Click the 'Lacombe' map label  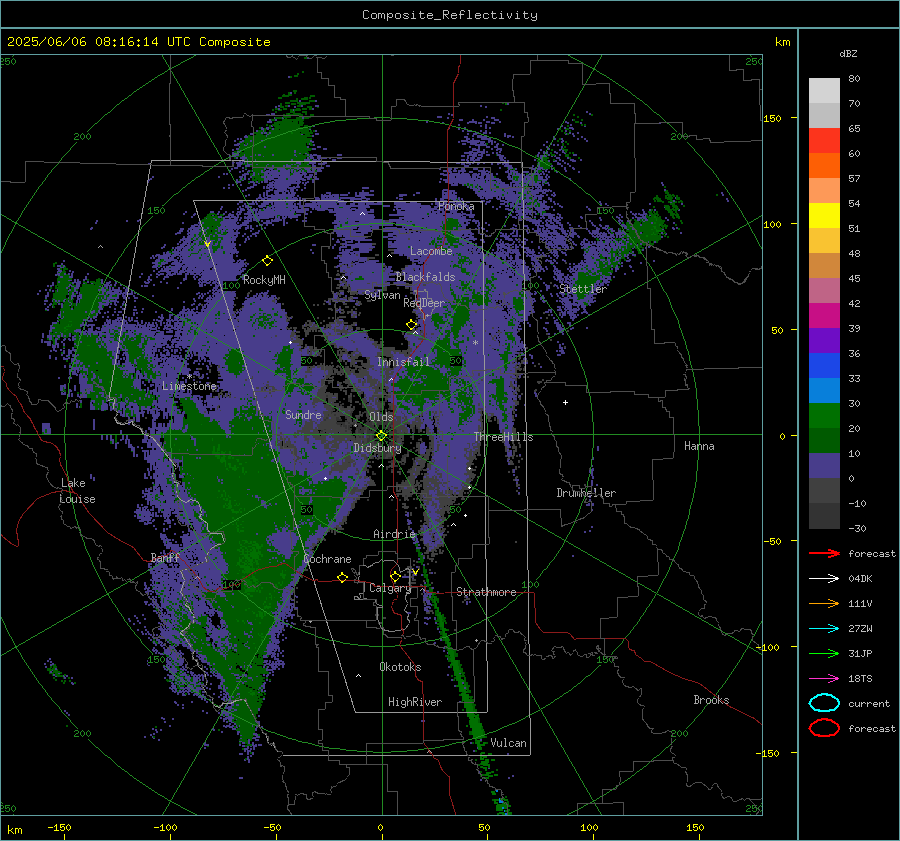coord(431,251)
